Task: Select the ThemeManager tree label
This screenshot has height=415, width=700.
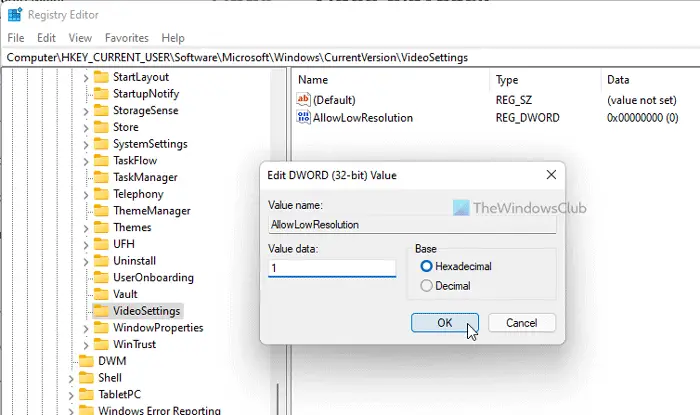Action: [152, 211]
